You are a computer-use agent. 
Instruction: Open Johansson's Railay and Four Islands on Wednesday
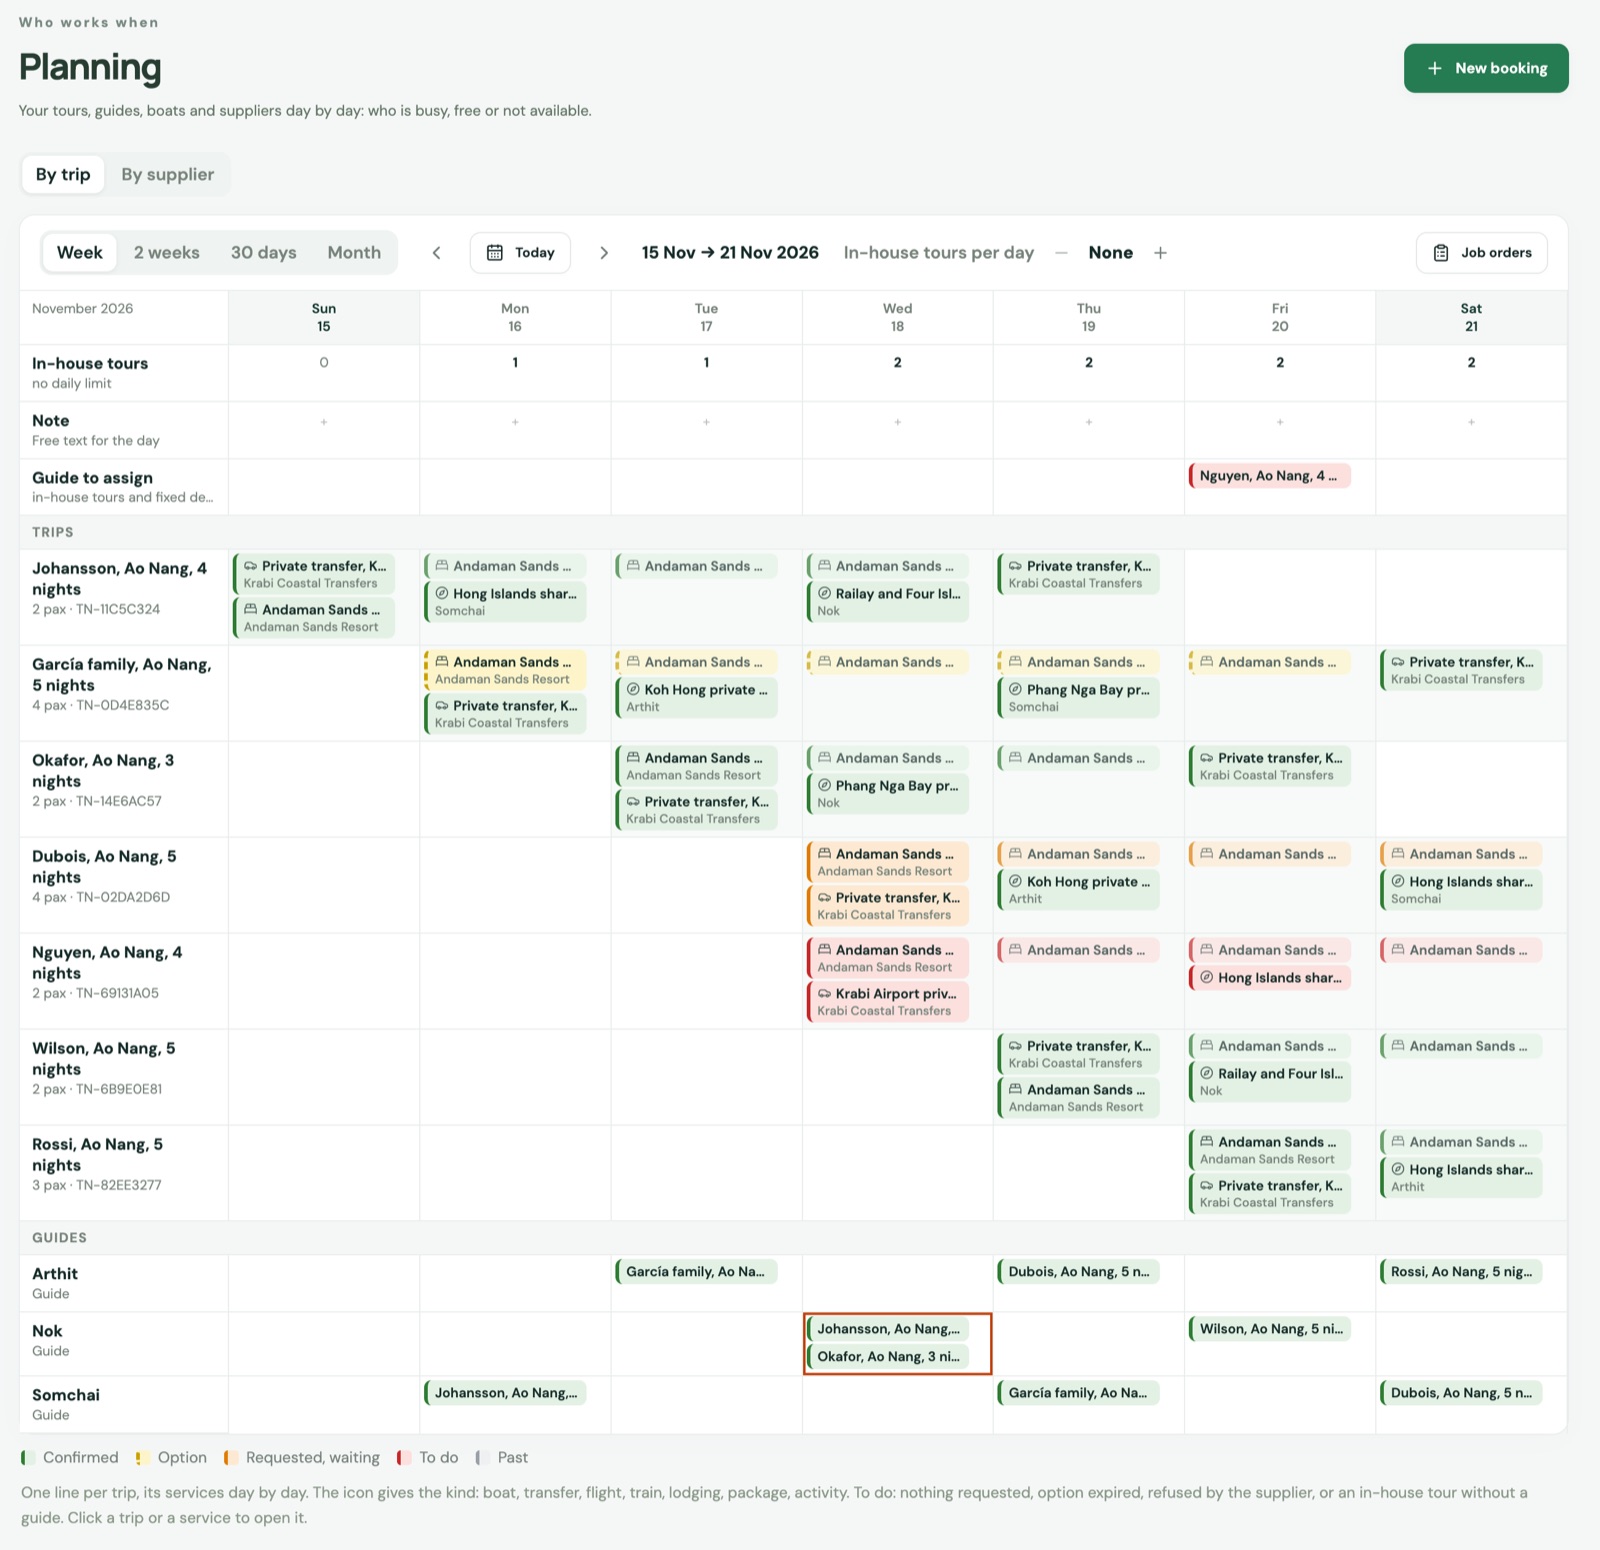888,601
